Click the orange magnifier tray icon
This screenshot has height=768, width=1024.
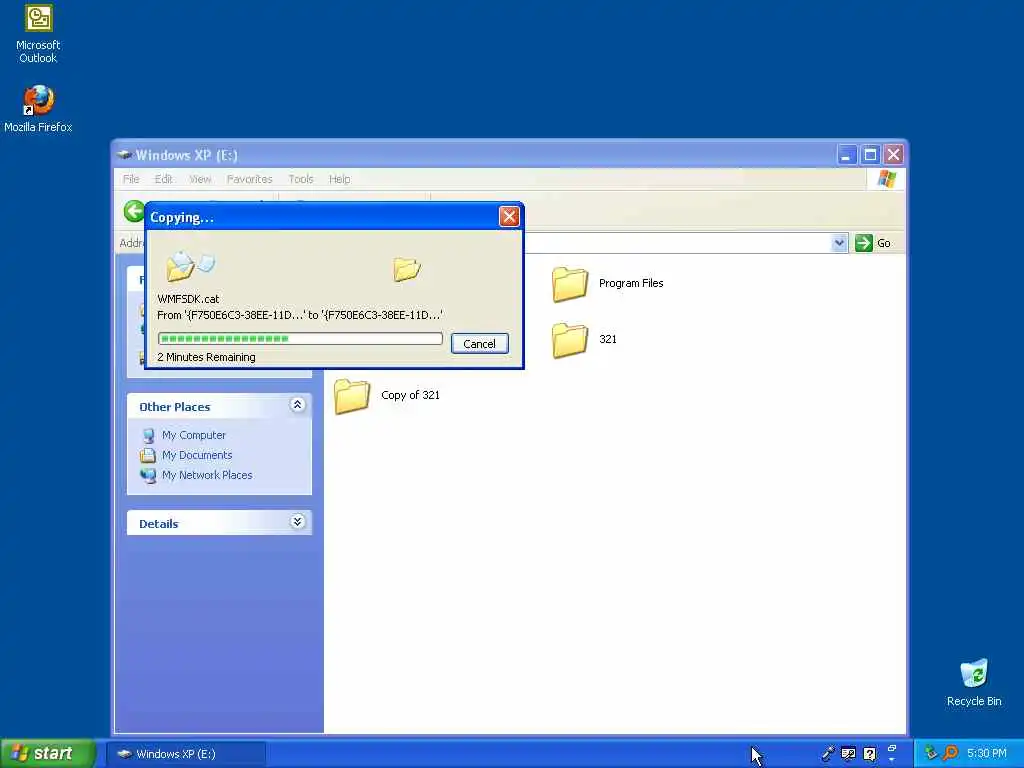coord(950,753)
